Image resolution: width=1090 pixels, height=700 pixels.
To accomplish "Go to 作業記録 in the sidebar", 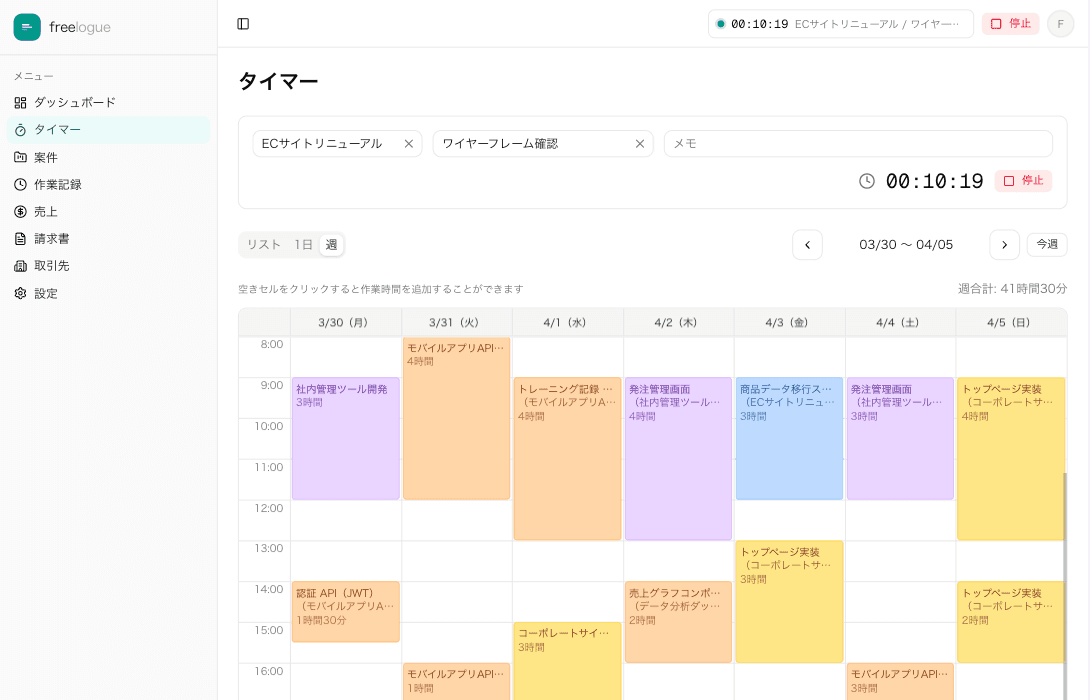I will tap(58, 184).
